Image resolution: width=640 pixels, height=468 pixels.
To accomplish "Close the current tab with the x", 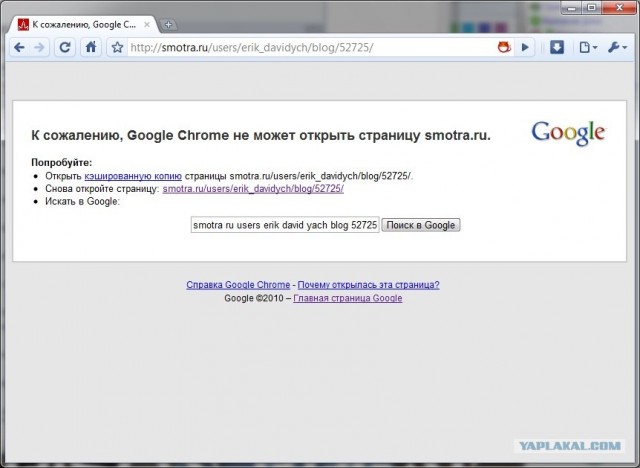I will tap(147, 25).
